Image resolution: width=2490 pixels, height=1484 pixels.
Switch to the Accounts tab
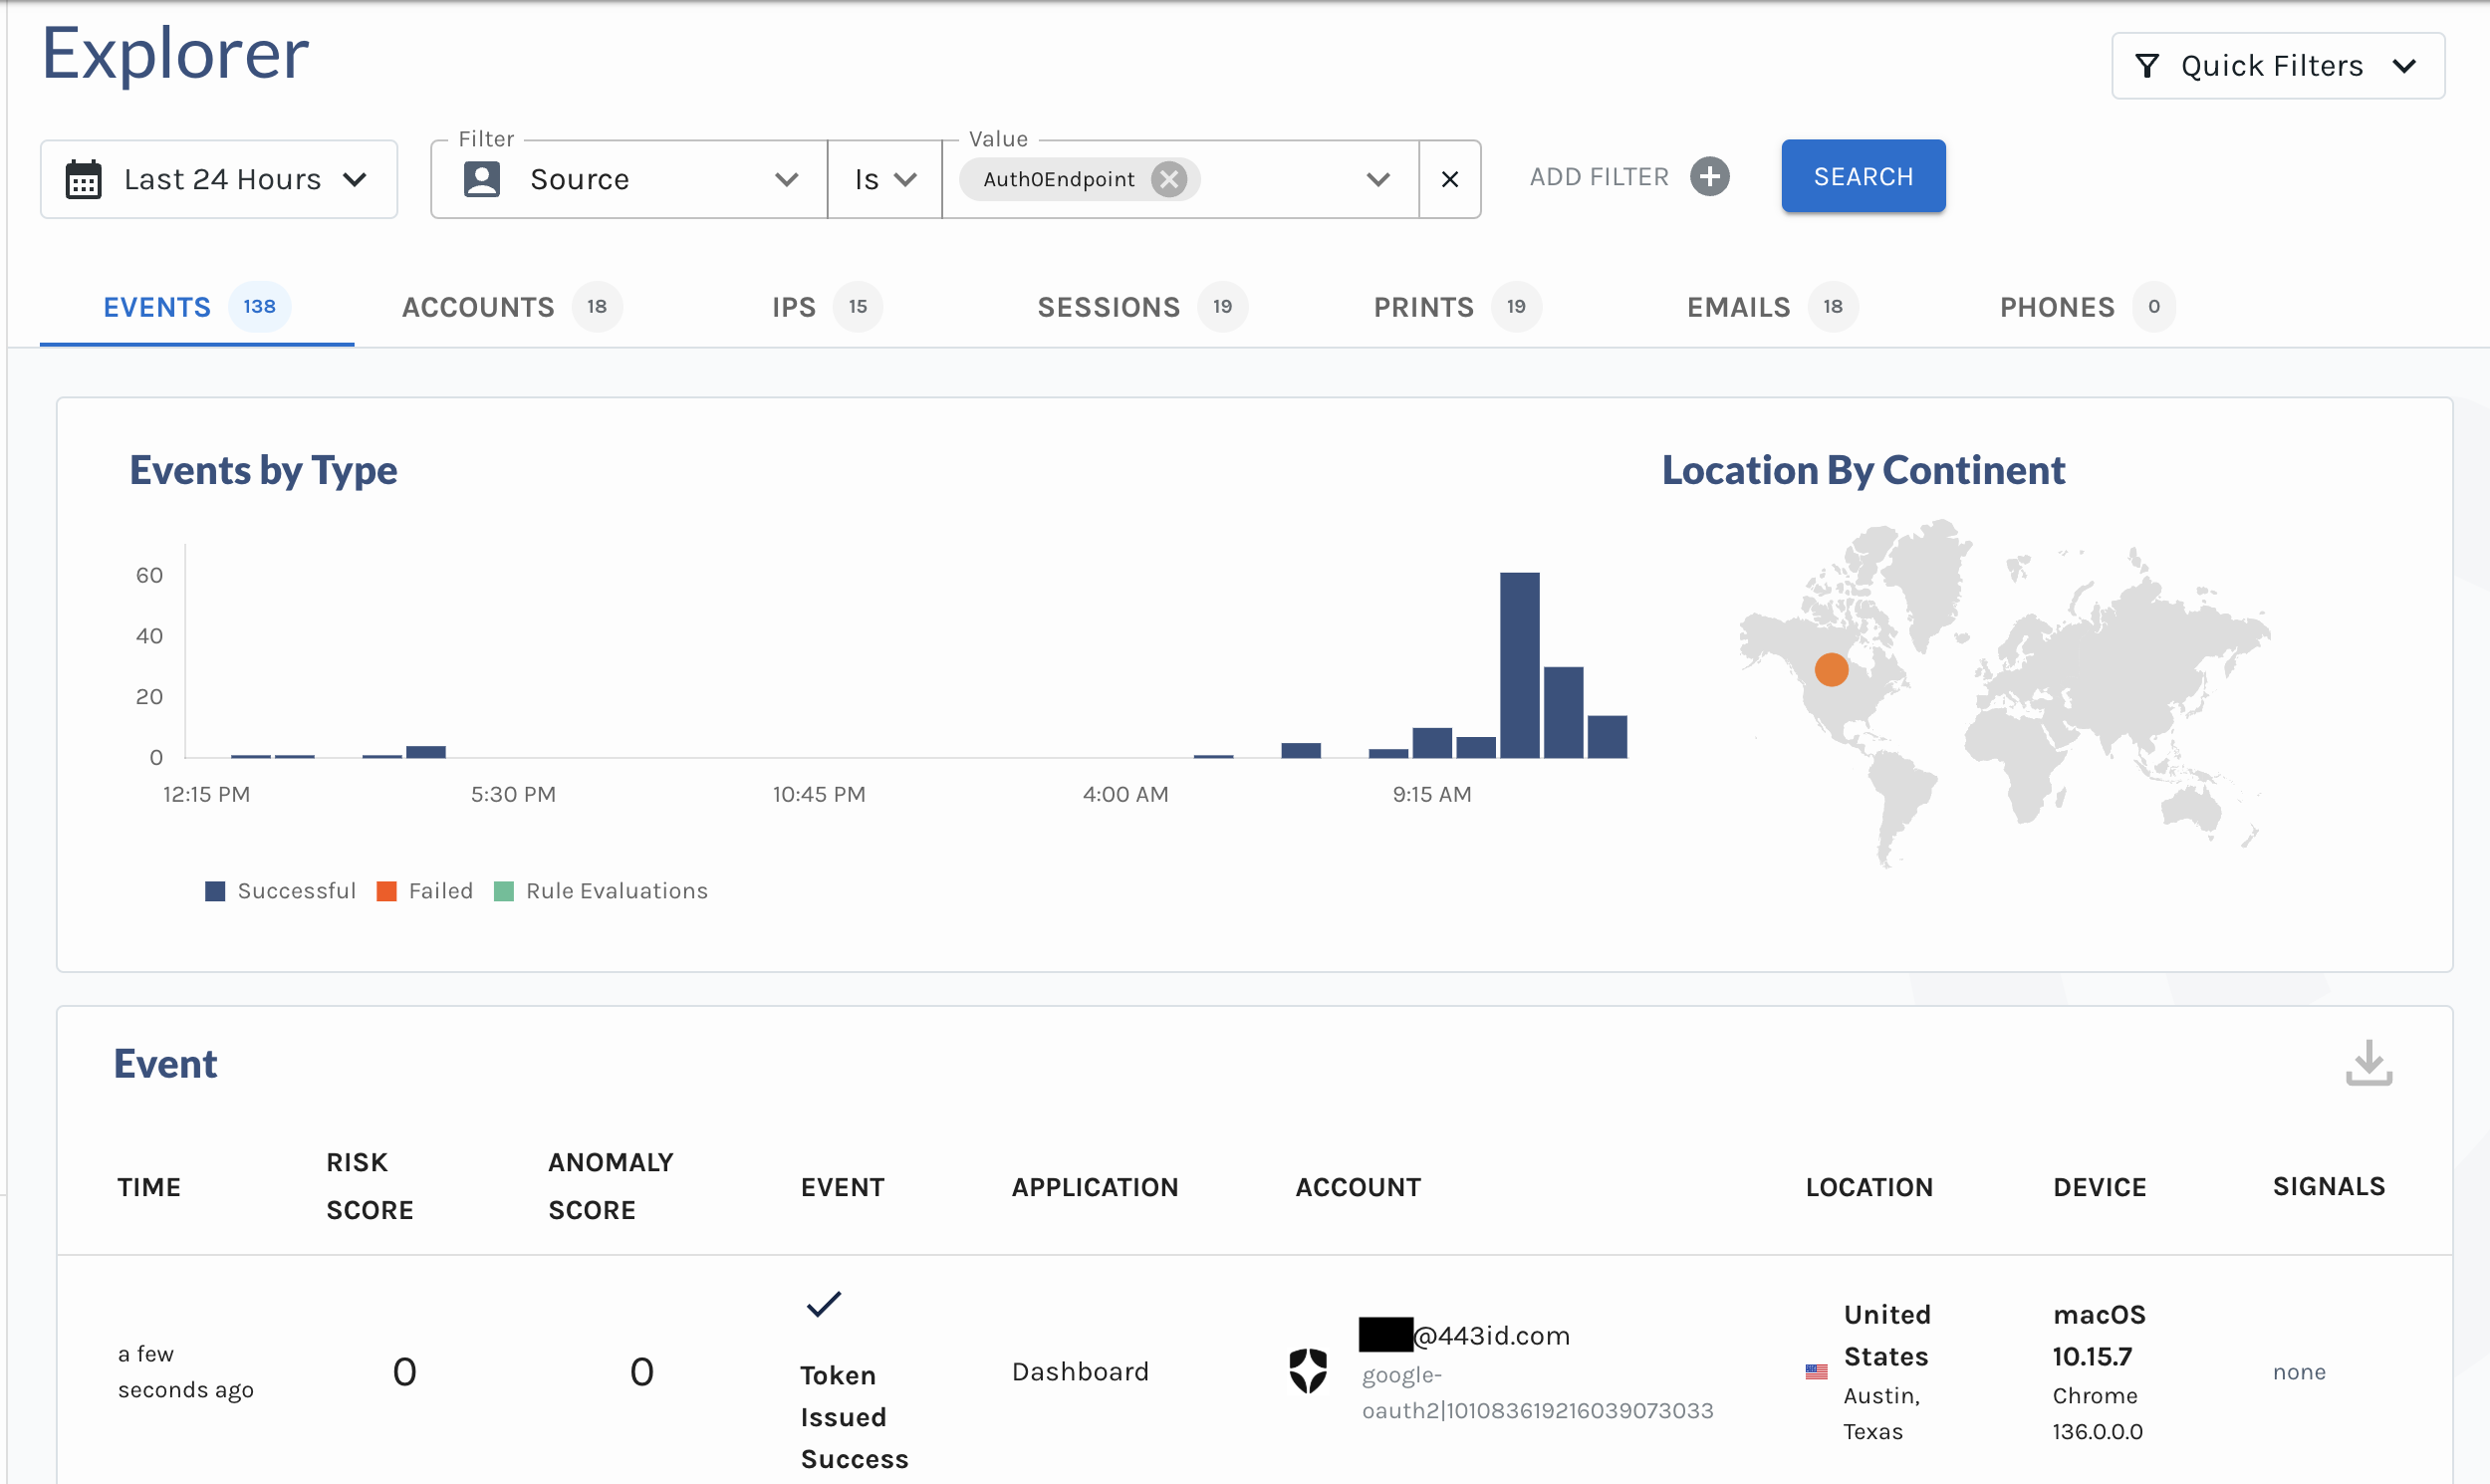point(478,307)
